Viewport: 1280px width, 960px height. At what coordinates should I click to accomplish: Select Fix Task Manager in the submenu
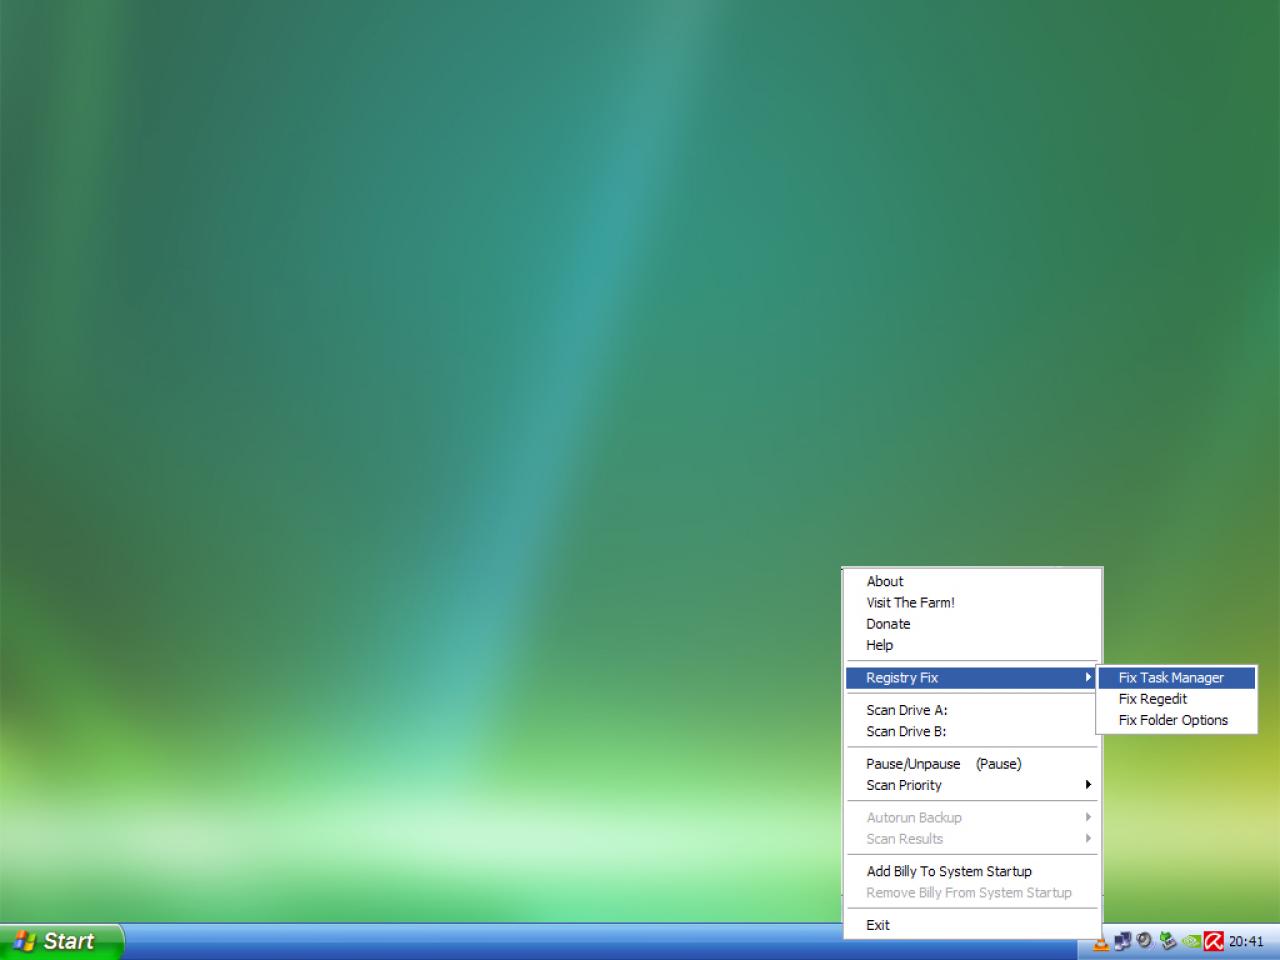click(1176, 678)
